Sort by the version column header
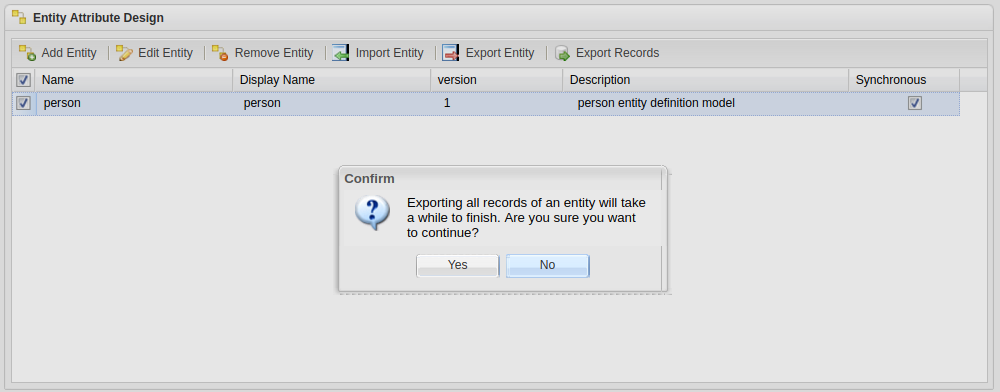Screen dimensions: 1000x392 497,80
